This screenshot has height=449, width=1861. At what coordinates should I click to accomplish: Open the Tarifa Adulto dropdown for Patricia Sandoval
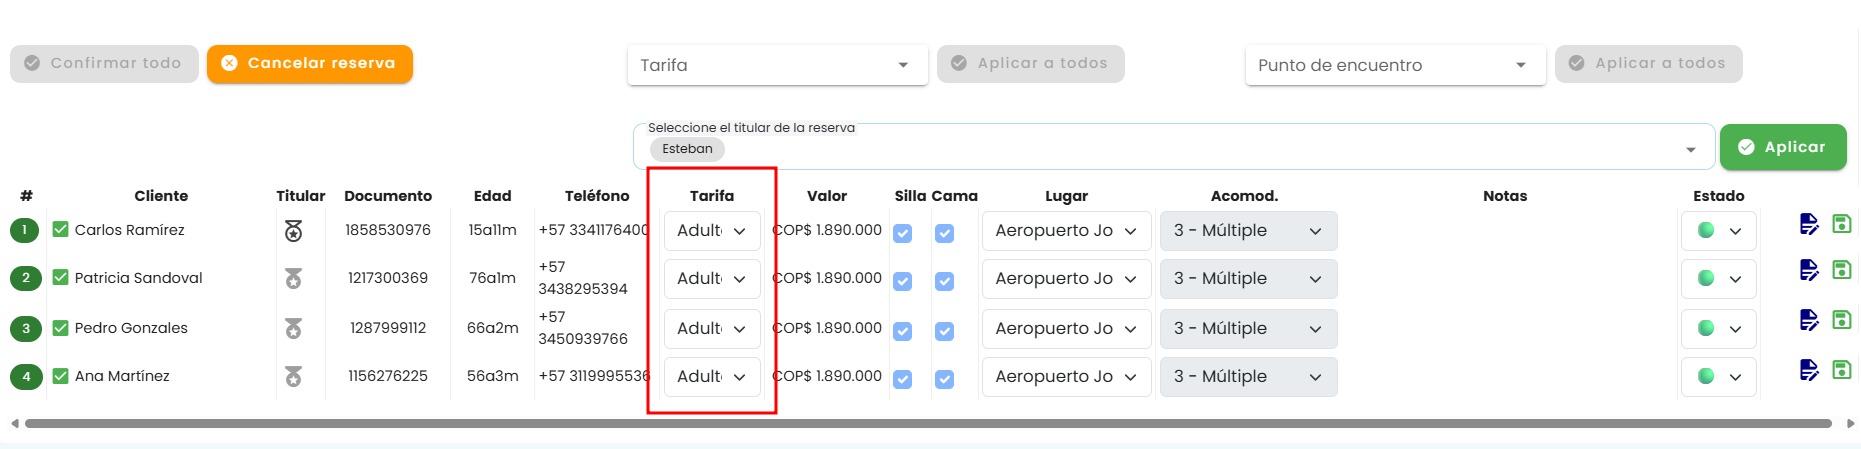712,279
